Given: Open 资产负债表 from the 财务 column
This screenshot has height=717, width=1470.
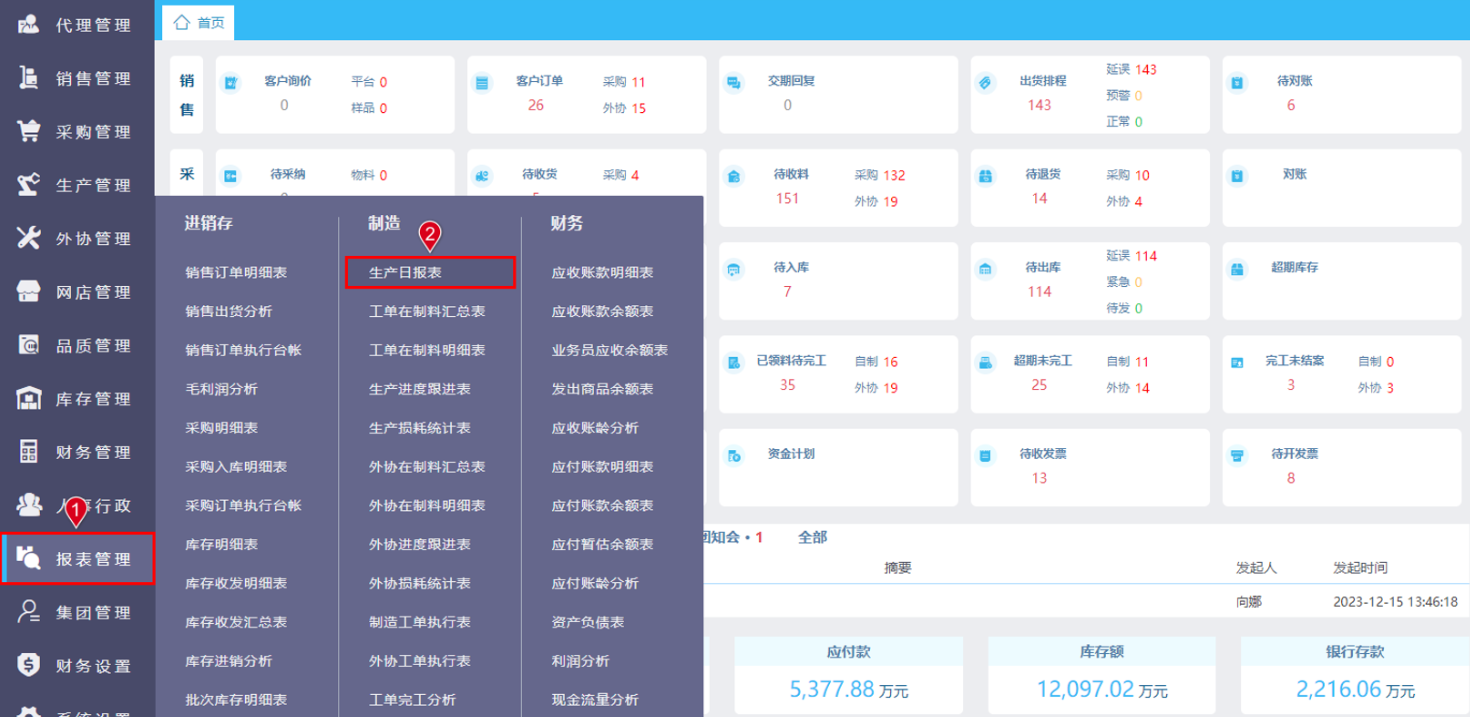Looking at the screenshot, I should point(588,622).
